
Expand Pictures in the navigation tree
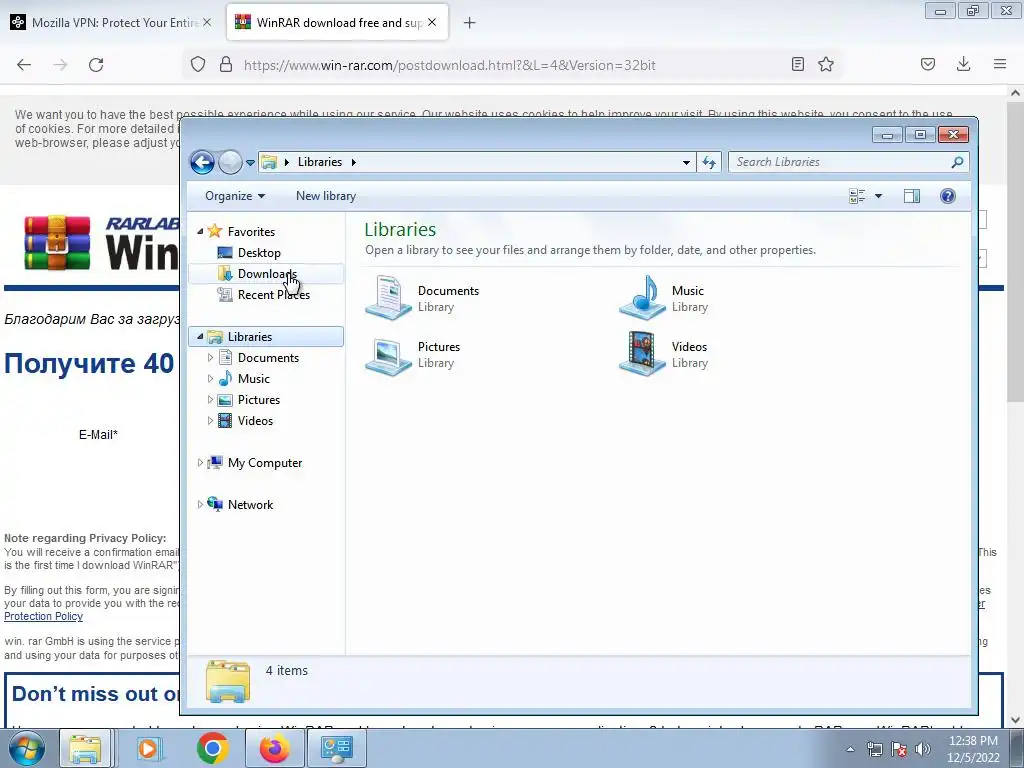tap(210, 400)
